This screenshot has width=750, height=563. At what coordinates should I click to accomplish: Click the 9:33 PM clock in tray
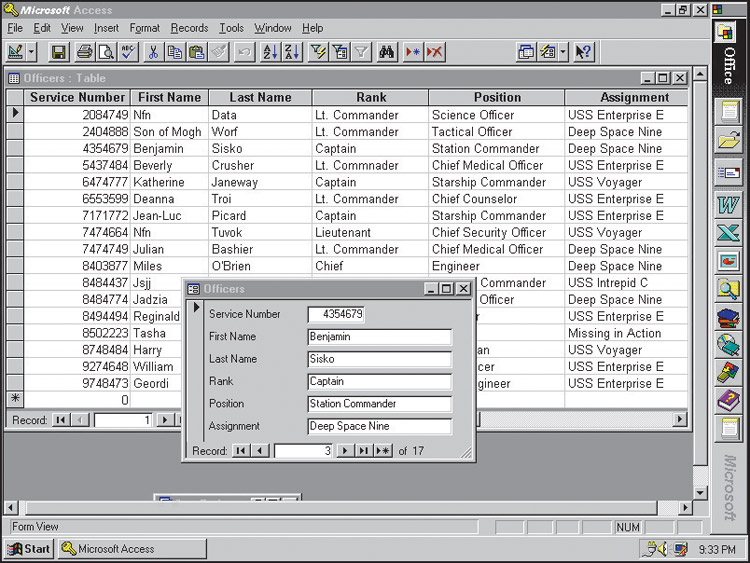(x=717, y=550)
